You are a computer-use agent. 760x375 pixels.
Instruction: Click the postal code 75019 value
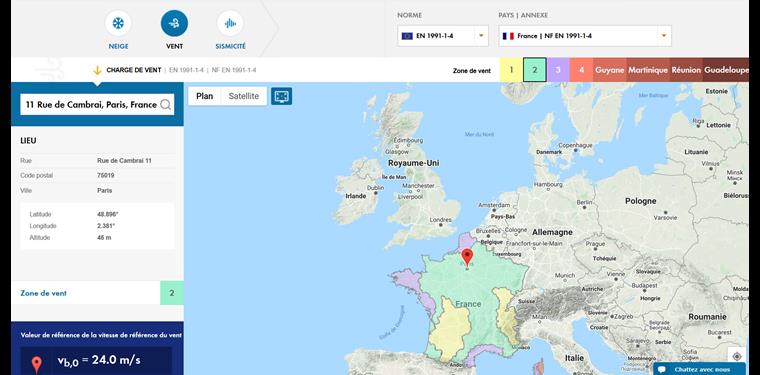click(x=106, y=175)
